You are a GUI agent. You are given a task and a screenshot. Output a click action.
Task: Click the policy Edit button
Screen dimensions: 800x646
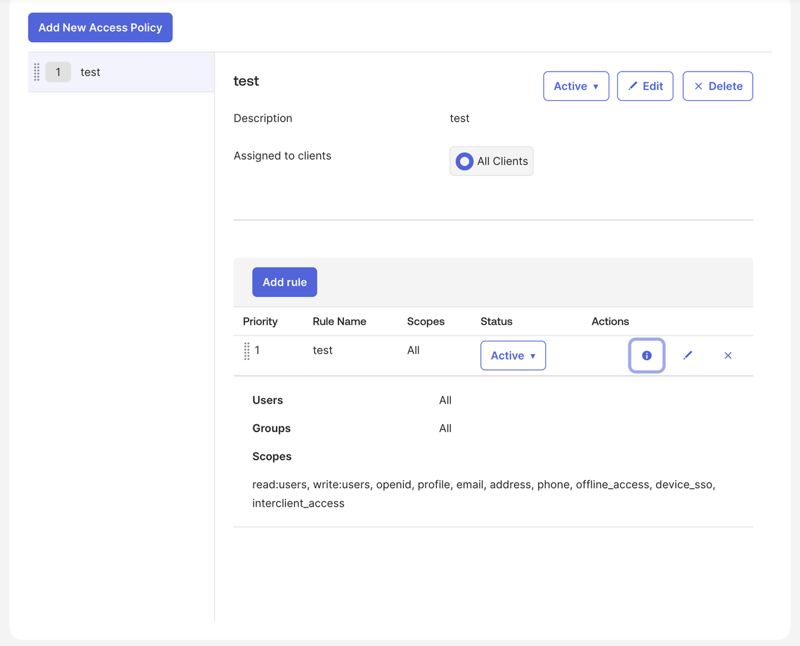point(645,86)
